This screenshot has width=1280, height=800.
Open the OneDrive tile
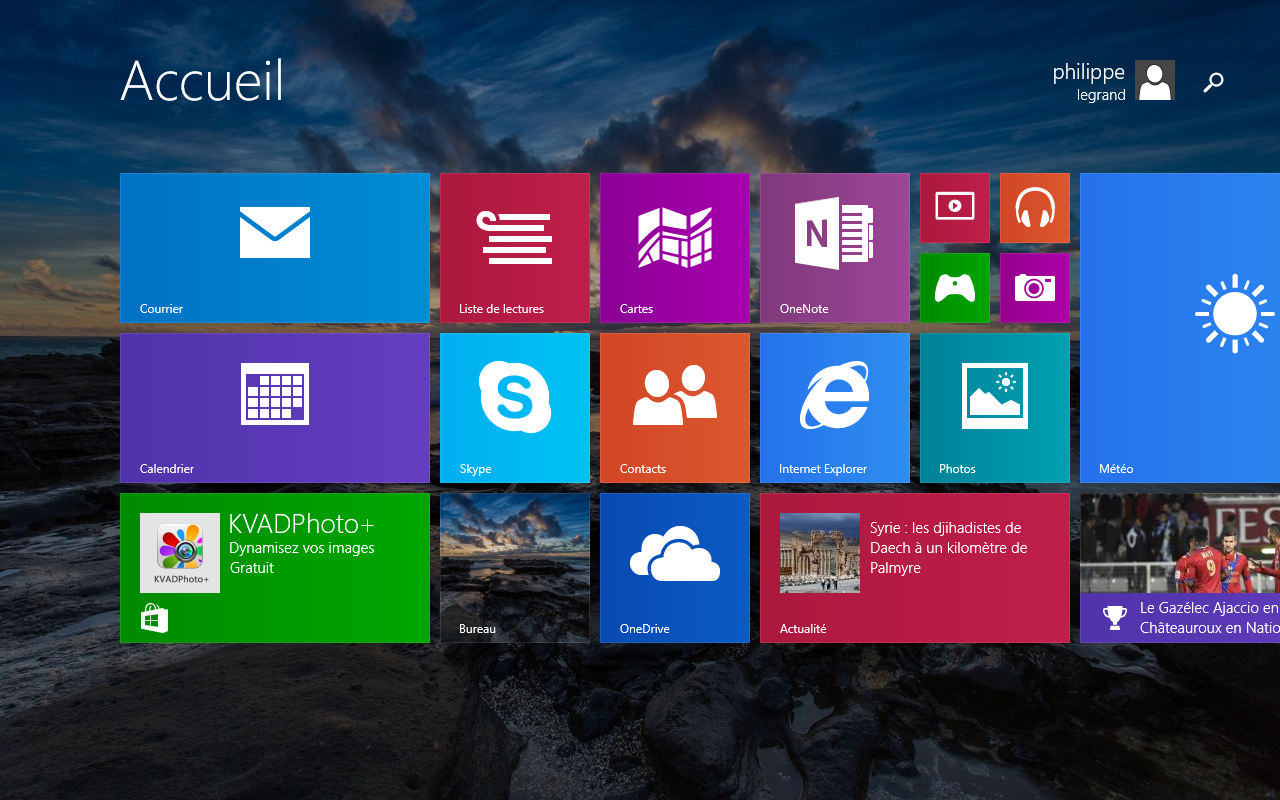point(675,568)
